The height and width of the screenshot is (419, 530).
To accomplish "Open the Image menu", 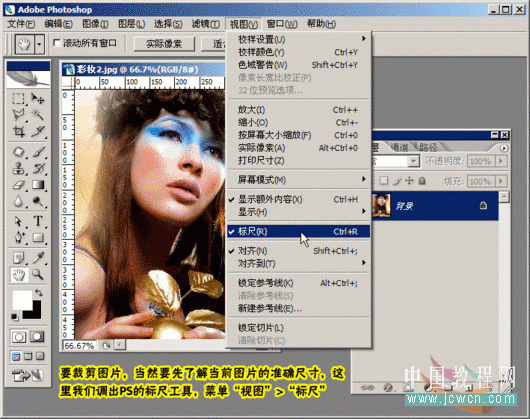I will pyautogui.click(x=95, y=24).
